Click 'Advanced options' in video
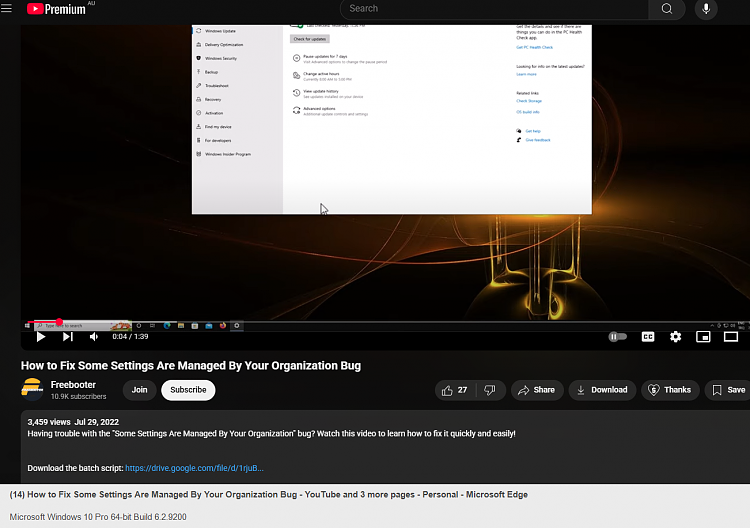Screen dimensions: 750x528 click(x=319, y=109)
